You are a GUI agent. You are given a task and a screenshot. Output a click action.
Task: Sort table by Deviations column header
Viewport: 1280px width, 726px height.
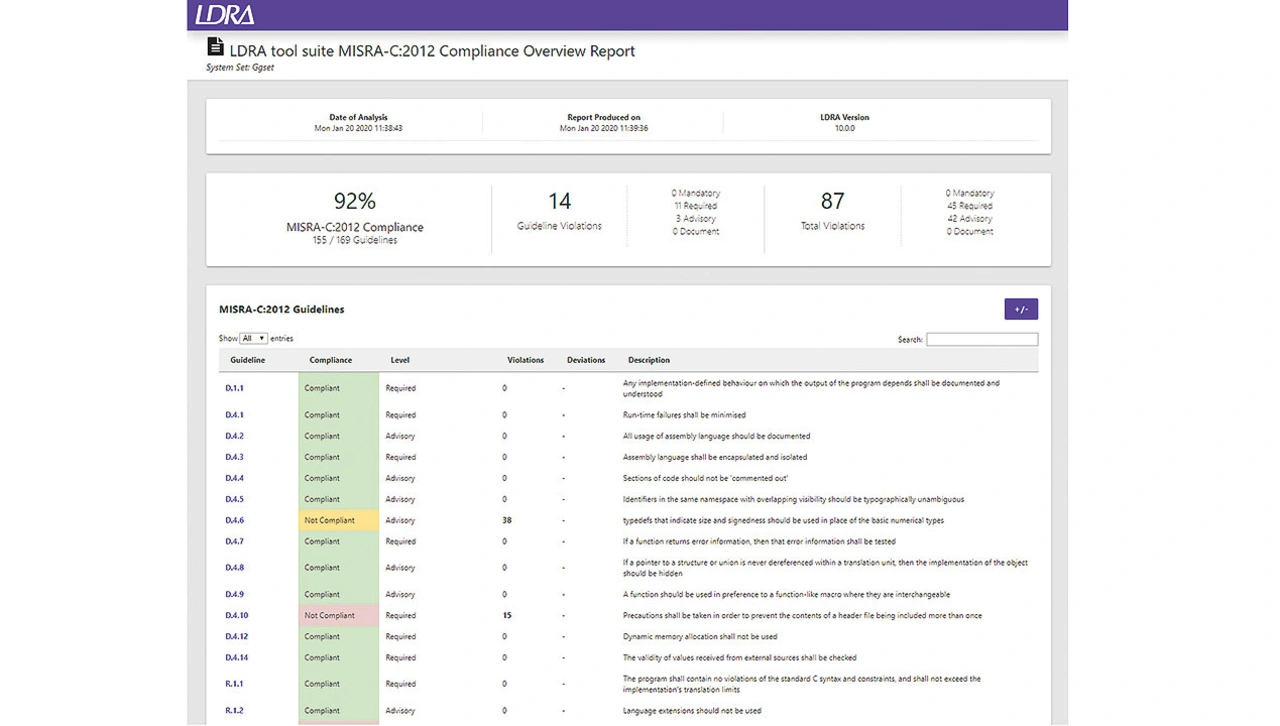coord(585,360)
